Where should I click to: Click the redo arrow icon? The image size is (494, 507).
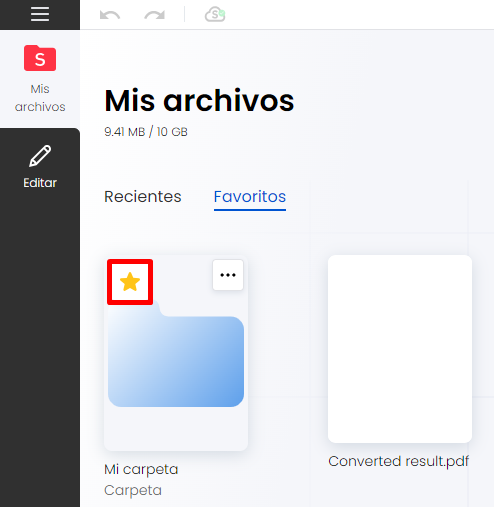154,15
